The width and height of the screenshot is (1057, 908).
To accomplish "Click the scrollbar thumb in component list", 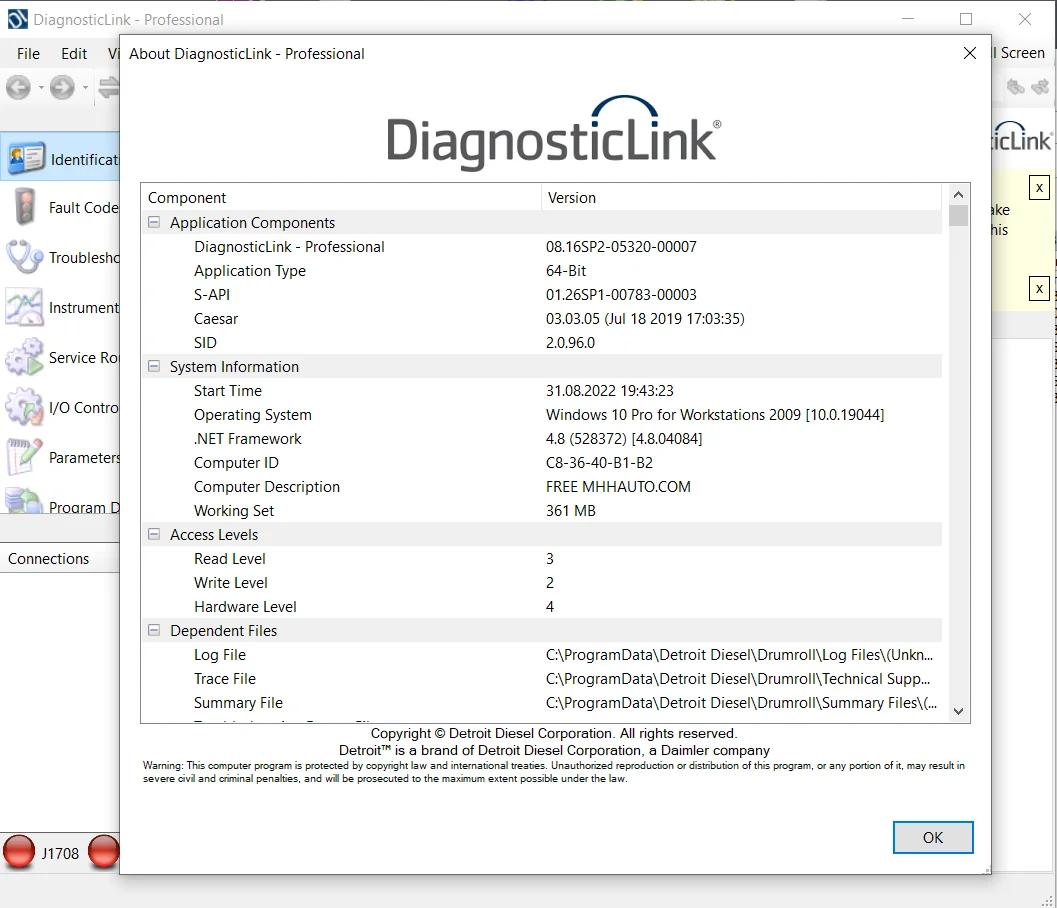I will pos(958,215).
